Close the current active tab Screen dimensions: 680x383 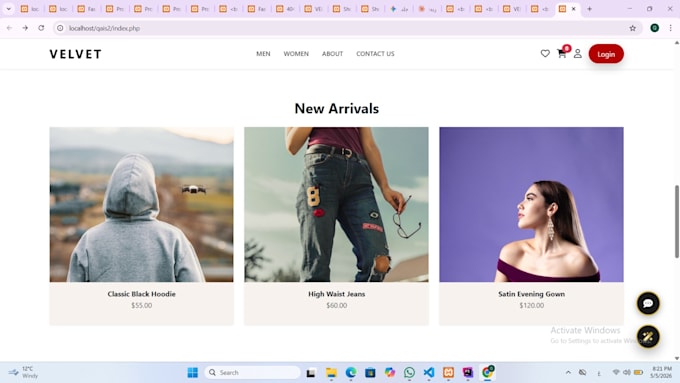click(x=573, y=9)
